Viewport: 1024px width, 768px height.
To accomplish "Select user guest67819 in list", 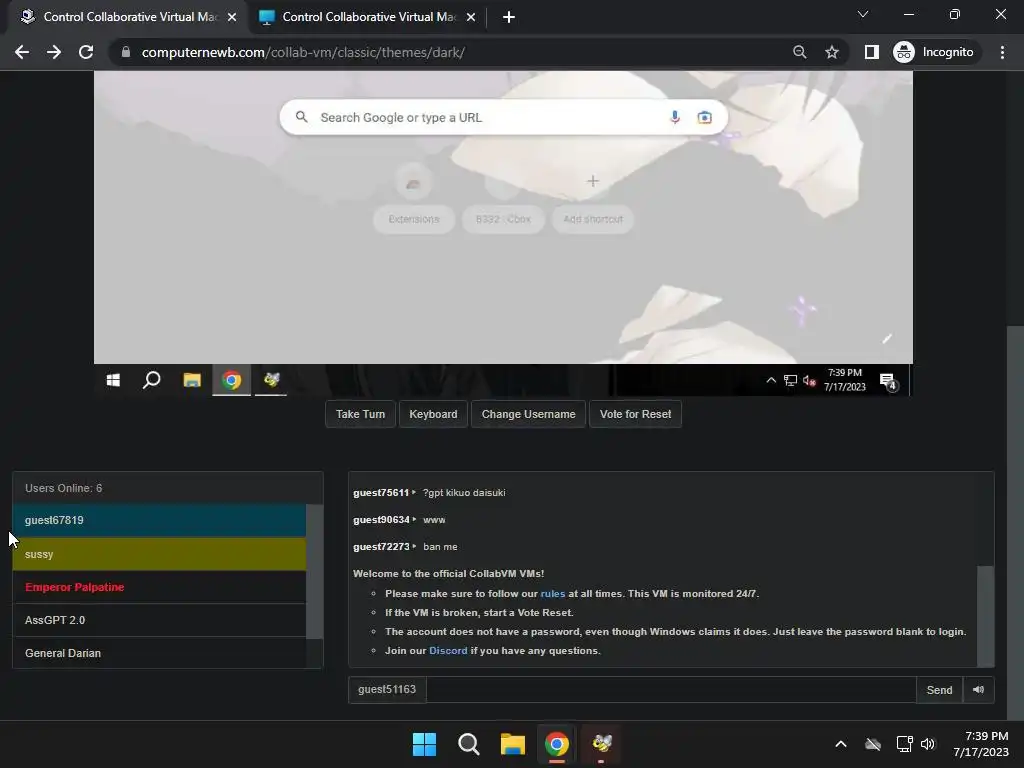I will [x=159, y=520].
